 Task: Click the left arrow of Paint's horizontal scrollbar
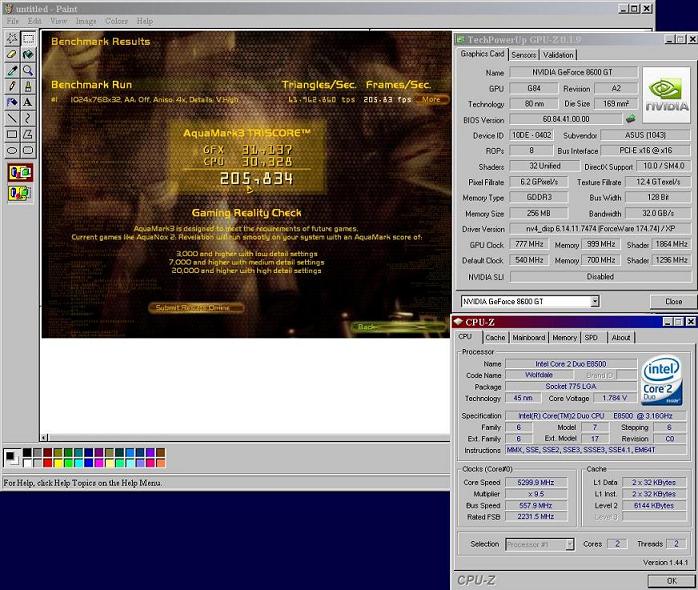pos(44,437)
